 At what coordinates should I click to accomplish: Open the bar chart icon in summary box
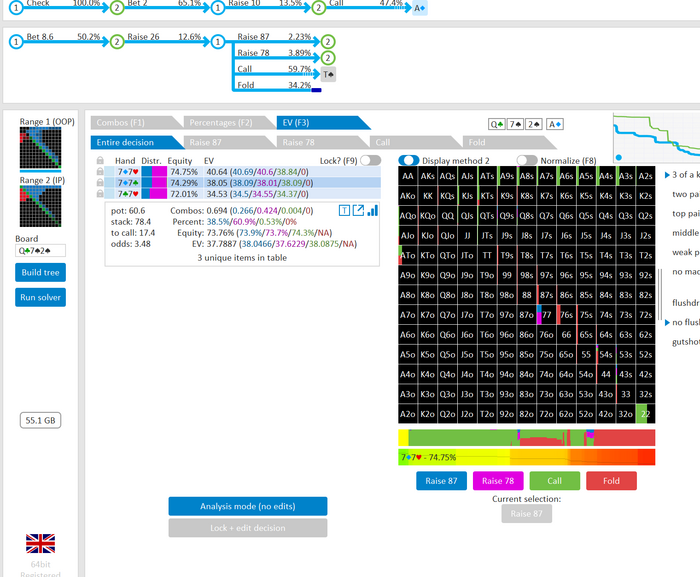click(372, 210)
